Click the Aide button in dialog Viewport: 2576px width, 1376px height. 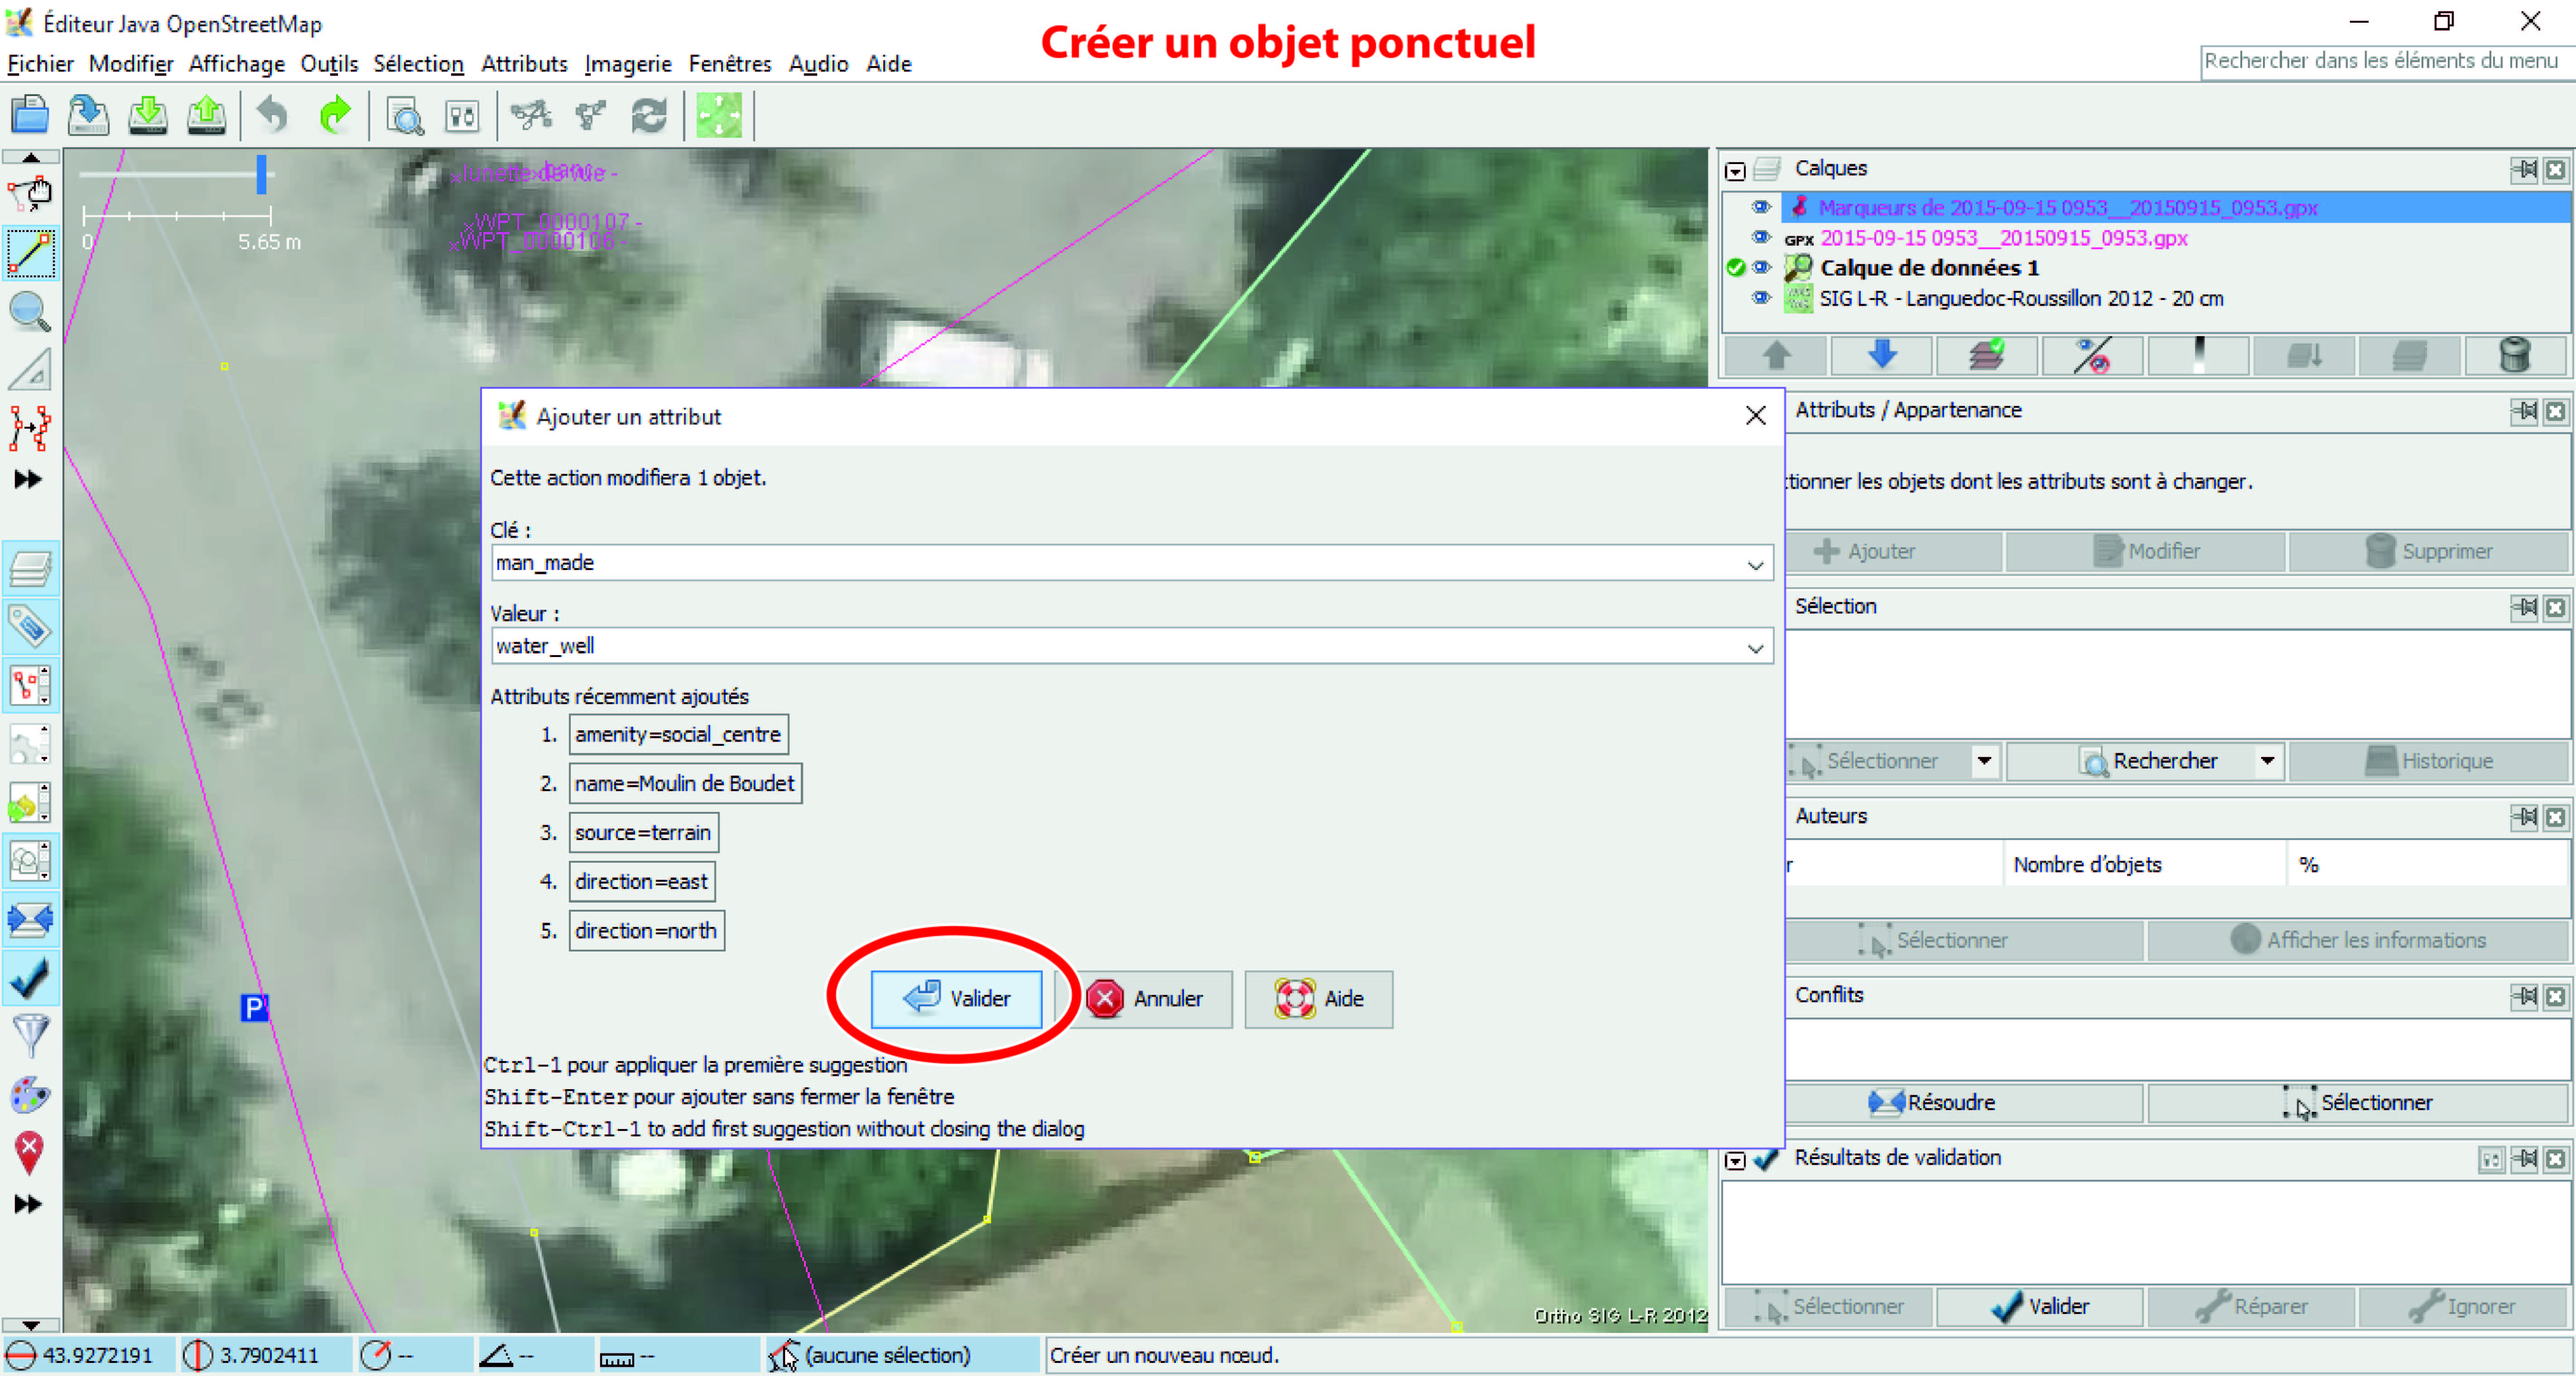tap(1318, 999)
